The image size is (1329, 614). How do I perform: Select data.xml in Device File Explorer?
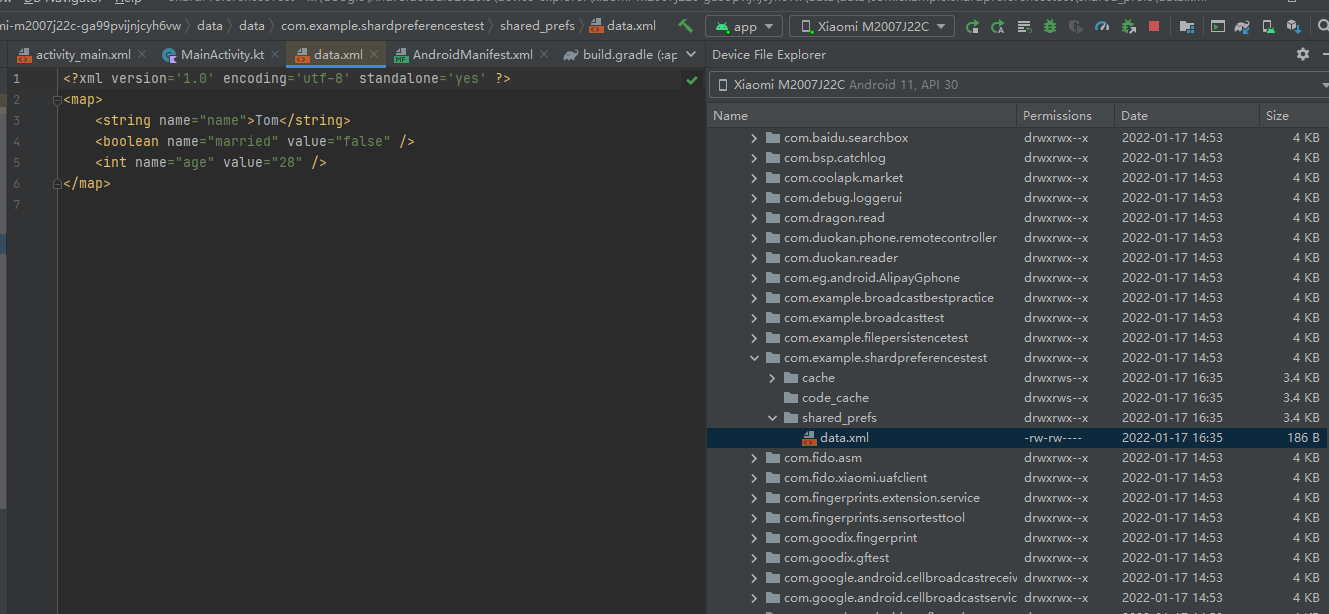coord(845,438)
